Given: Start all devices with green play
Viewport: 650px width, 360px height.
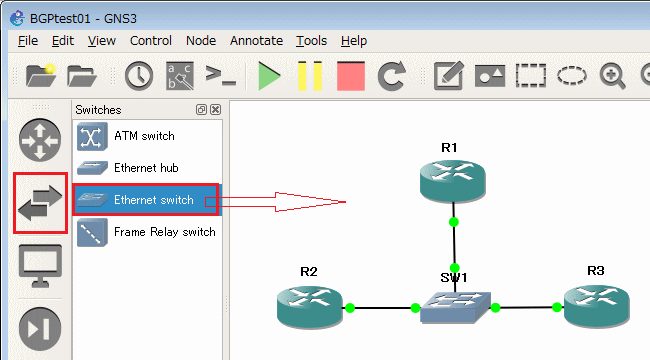Looking at the screenshot, I should pos(269,76).
